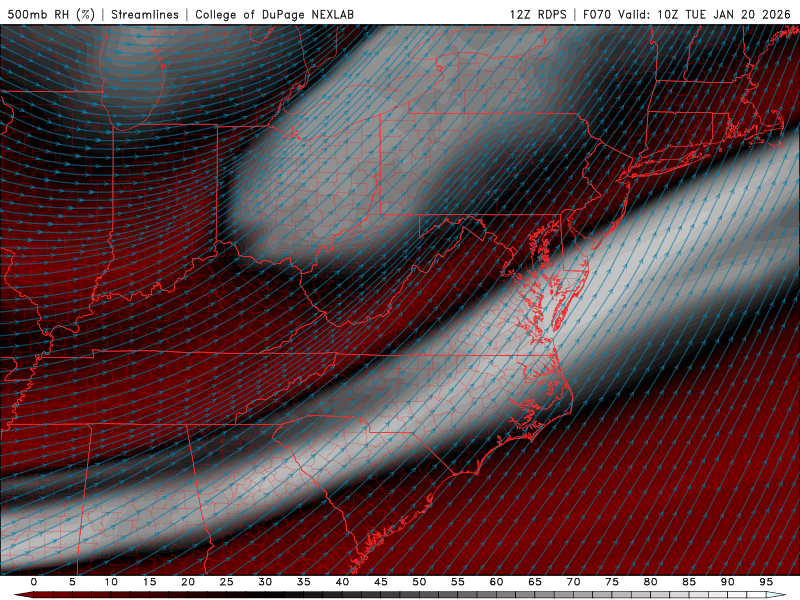Click "College of DuPage NEXLAB" in the header
Screen dimensions: 800x600
(x=274, y=14)
